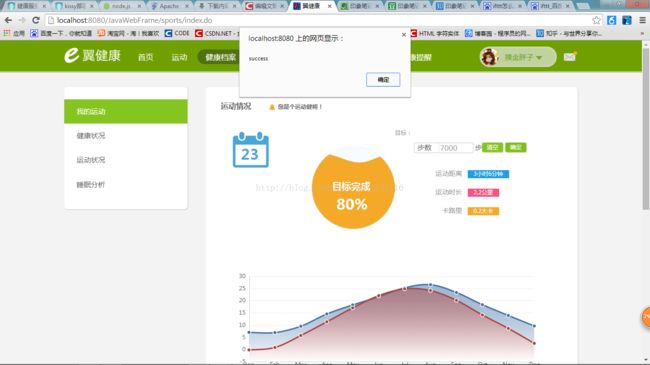This screenshot has height=365, width=650.
Task: Click the user avatar picture in header
Action: (489, 57)
